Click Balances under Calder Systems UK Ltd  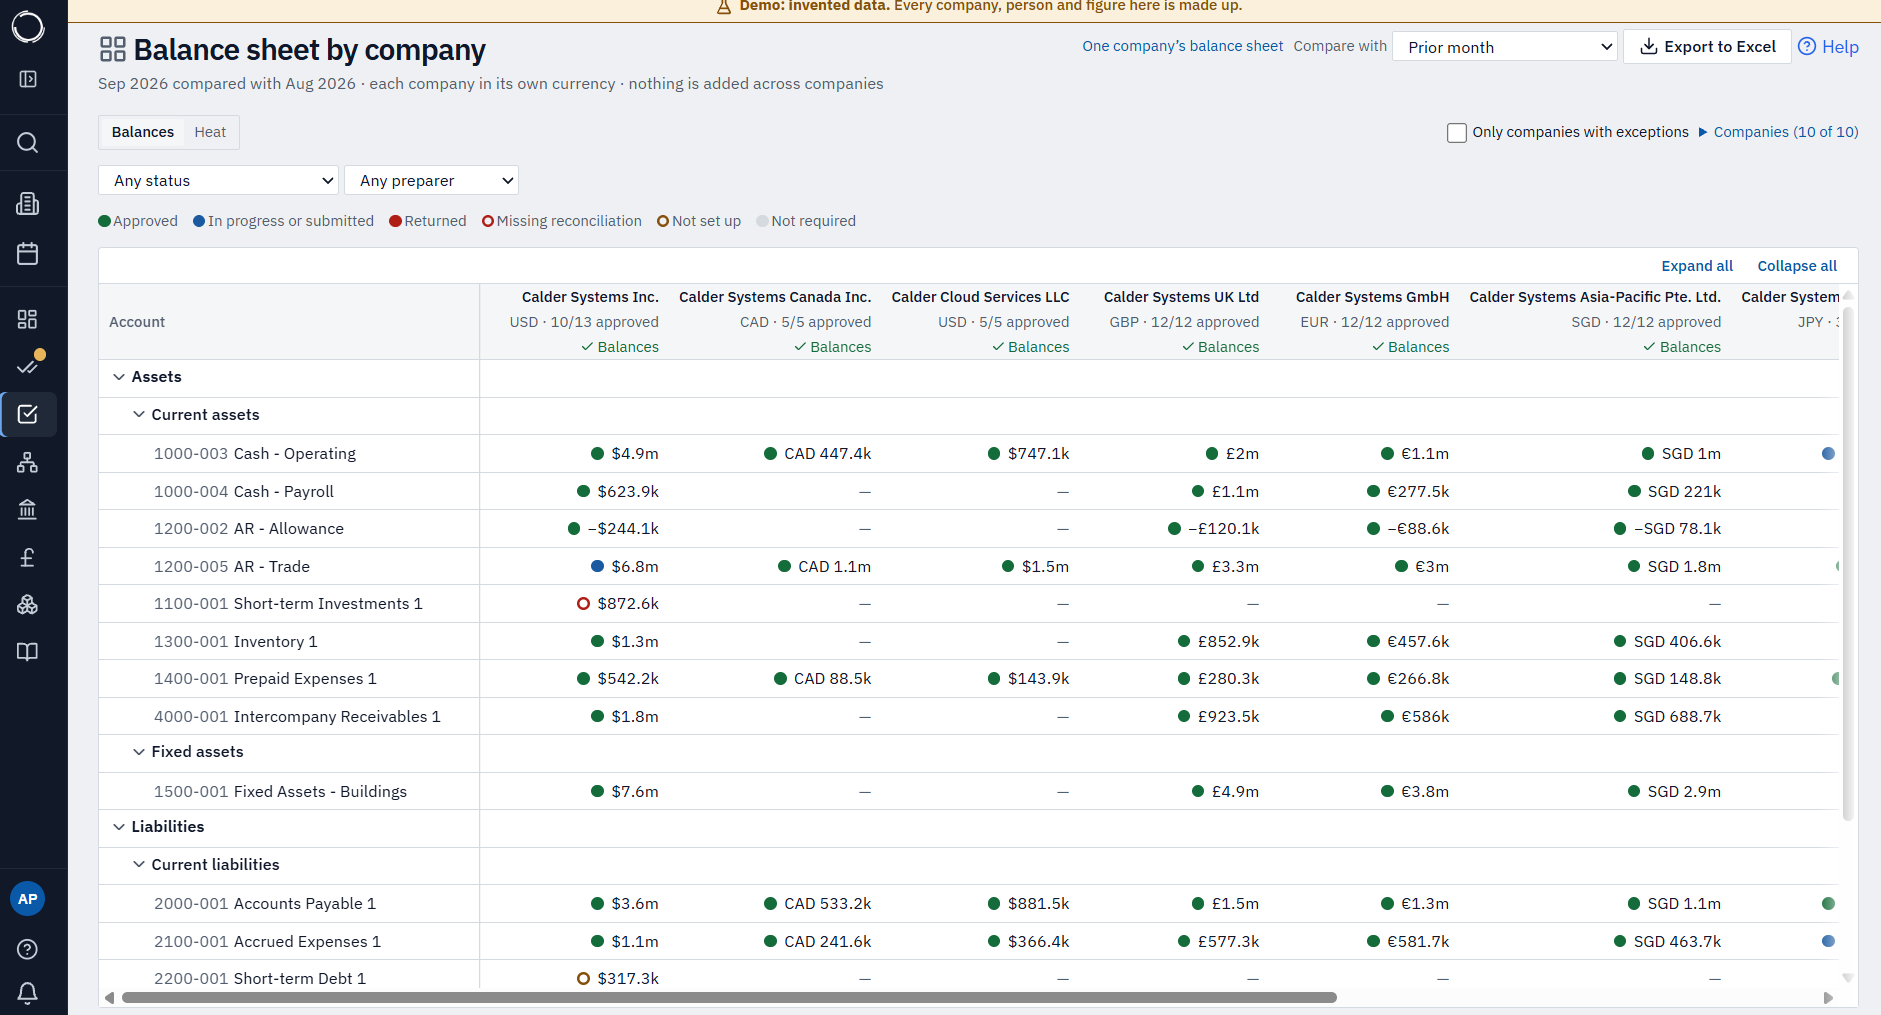(1221, 347)
